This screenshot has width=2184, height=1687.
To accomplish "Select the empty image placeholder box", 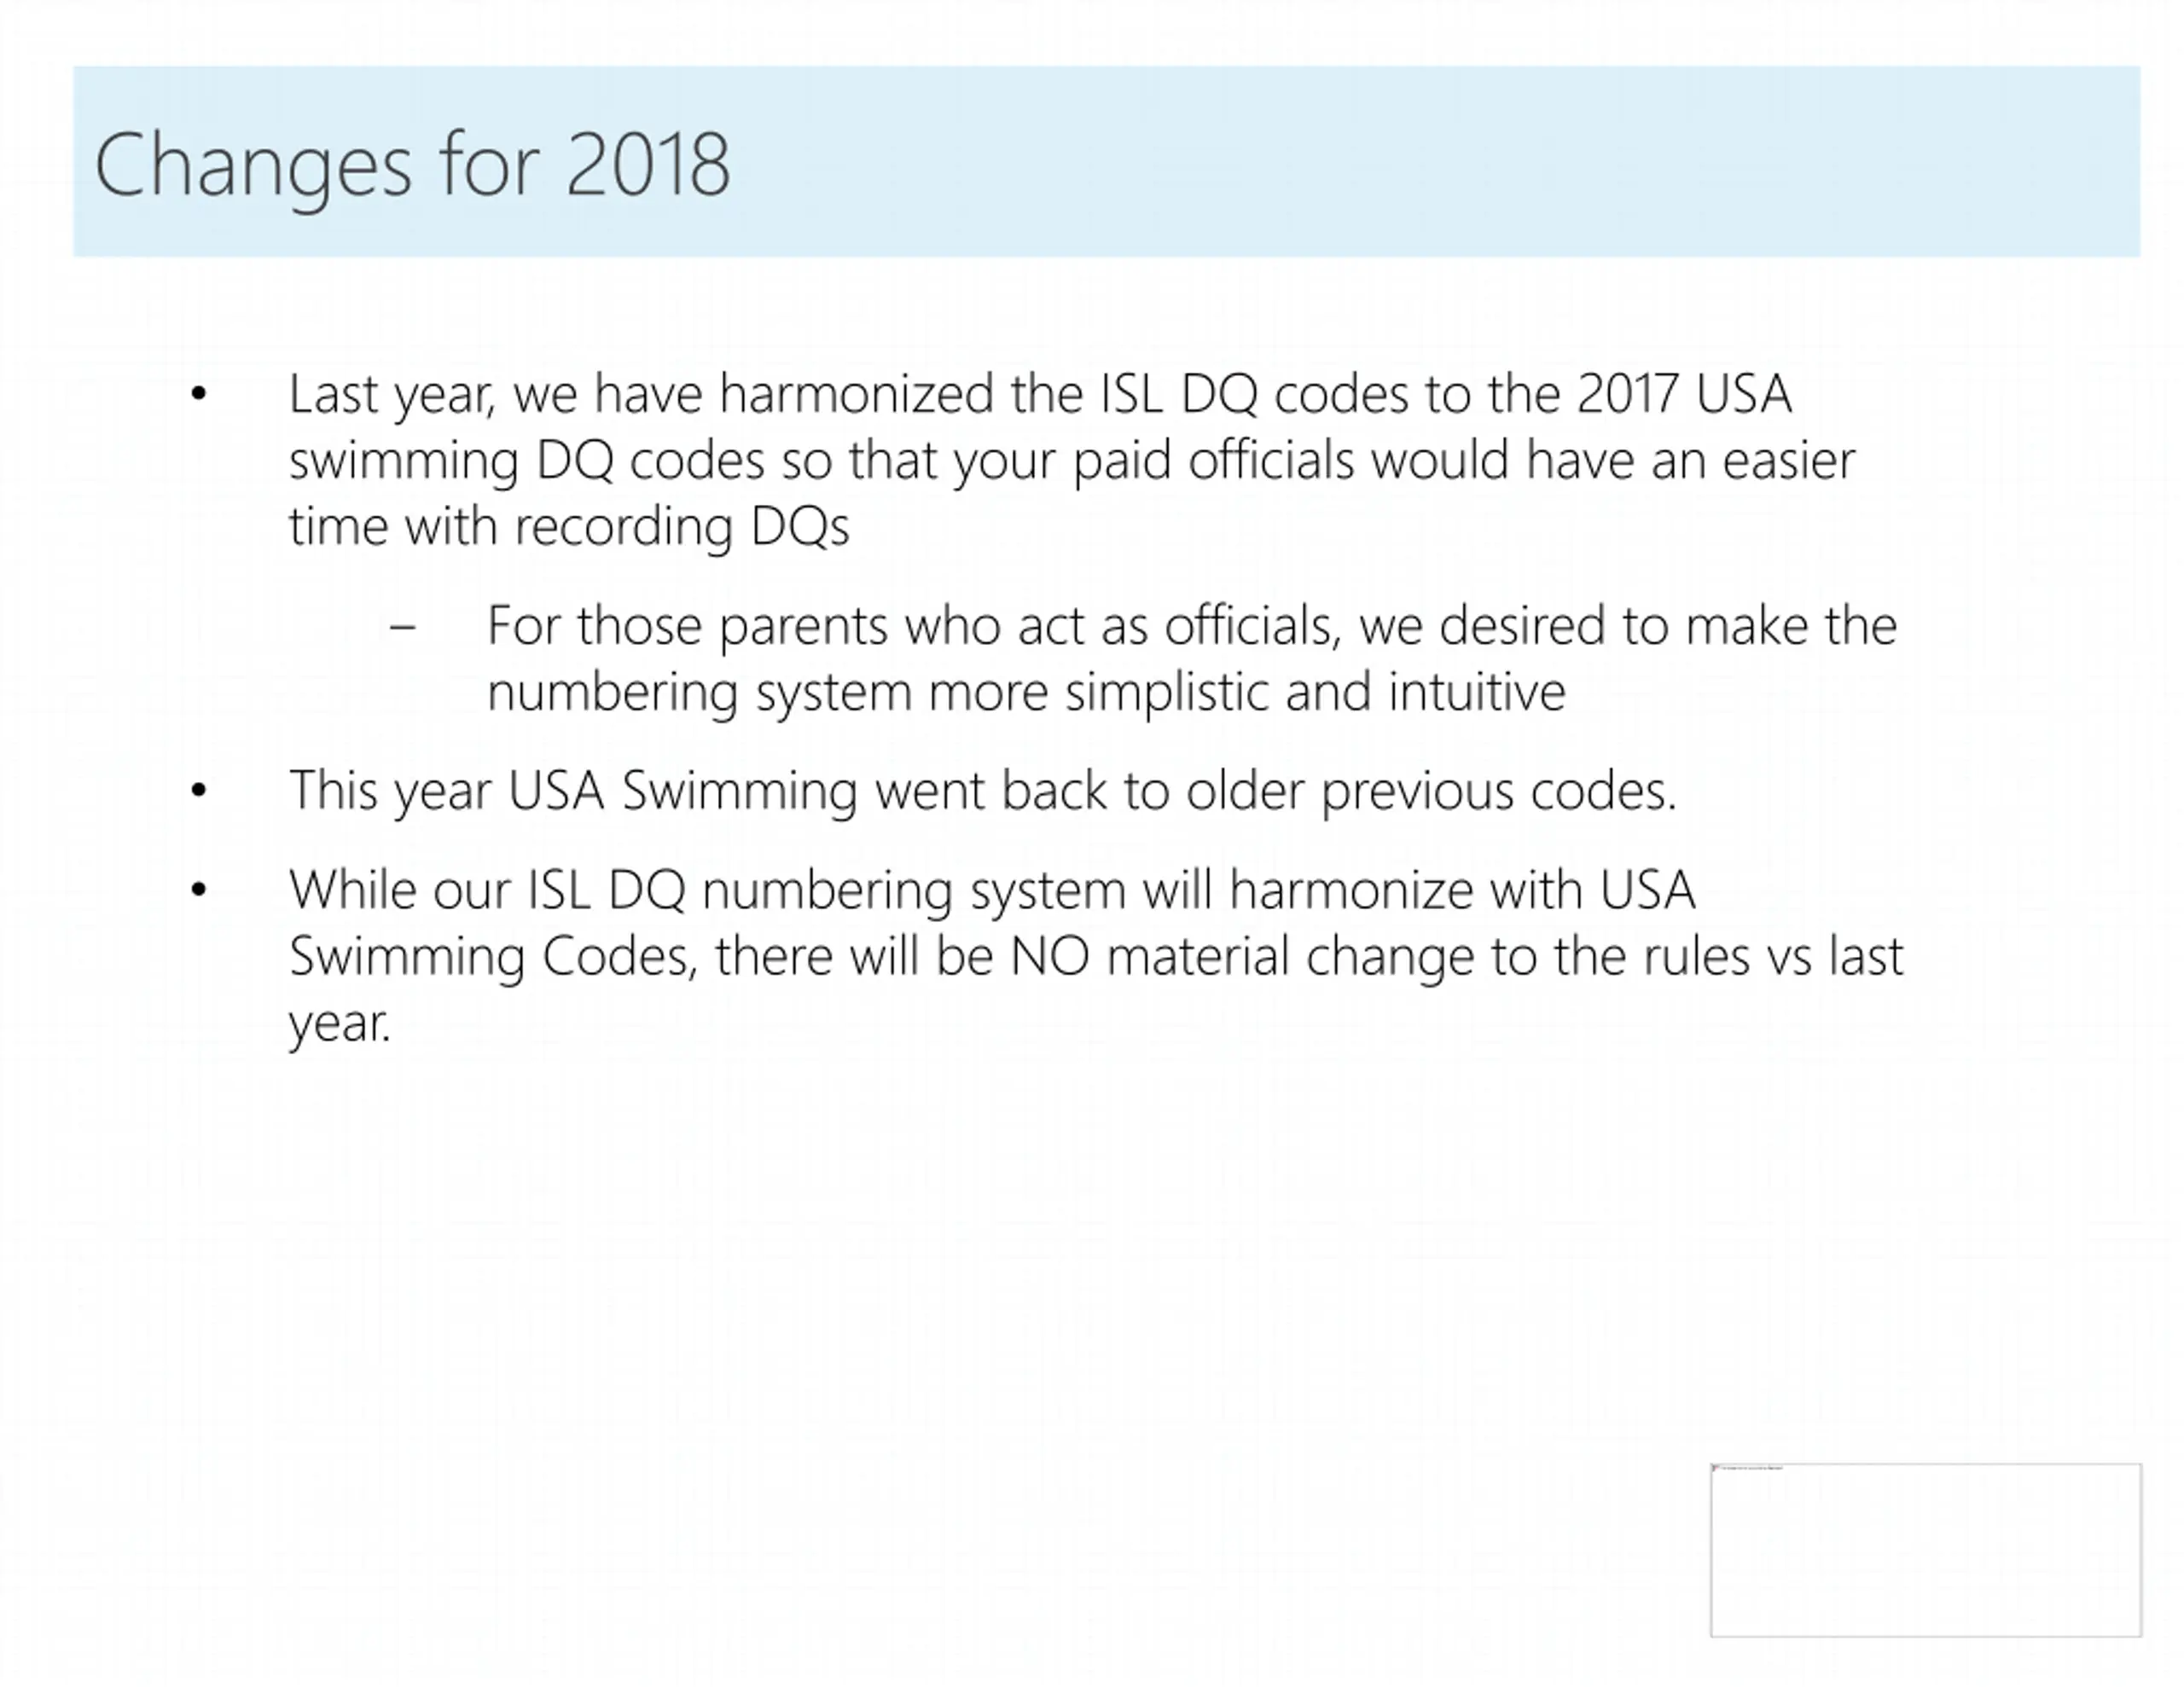I will coord(1926,1550).
